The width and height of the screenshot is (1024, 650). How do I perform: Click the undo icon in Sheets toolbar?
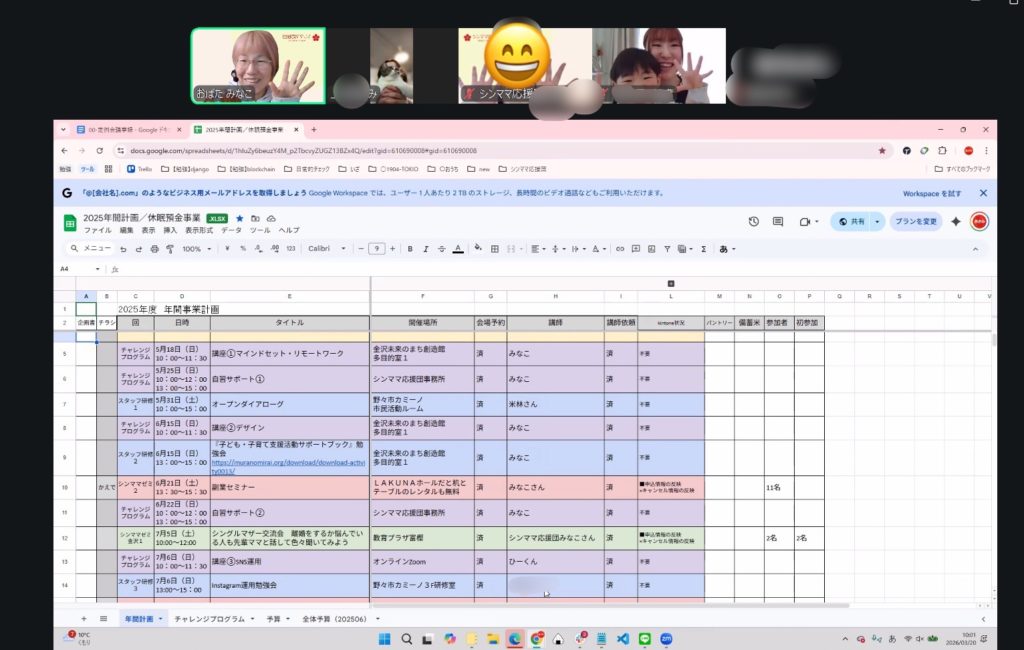click(123, 249)
